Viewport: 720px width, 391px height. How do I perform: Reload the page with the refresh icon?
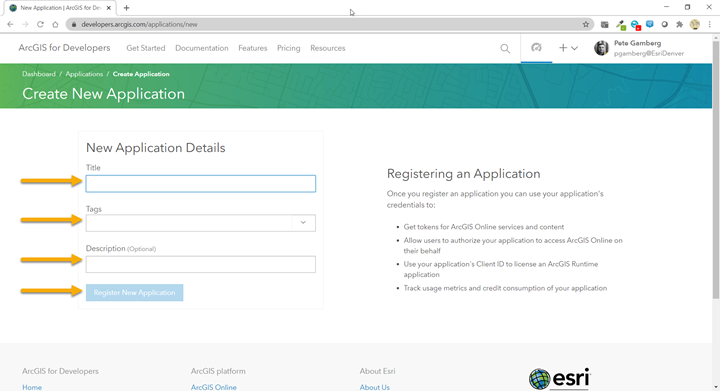point(40,24)
